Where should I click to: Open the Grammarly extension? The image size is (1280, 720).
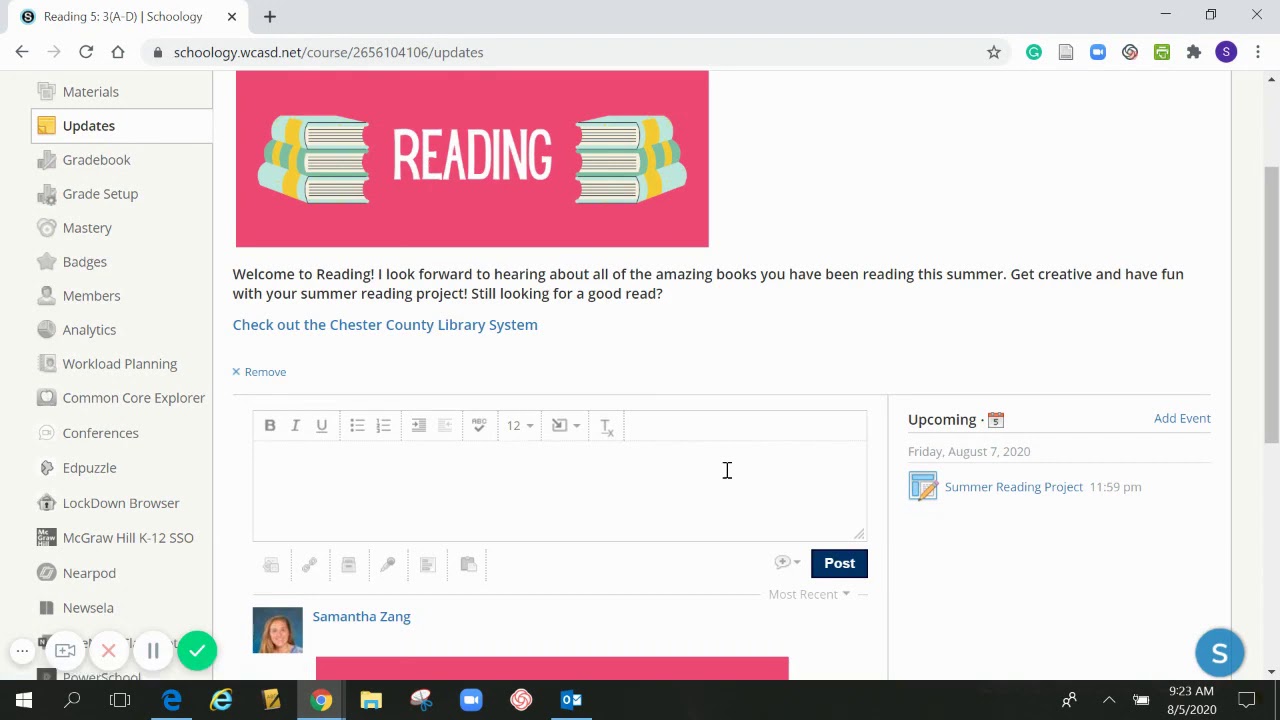point(1034,52)
